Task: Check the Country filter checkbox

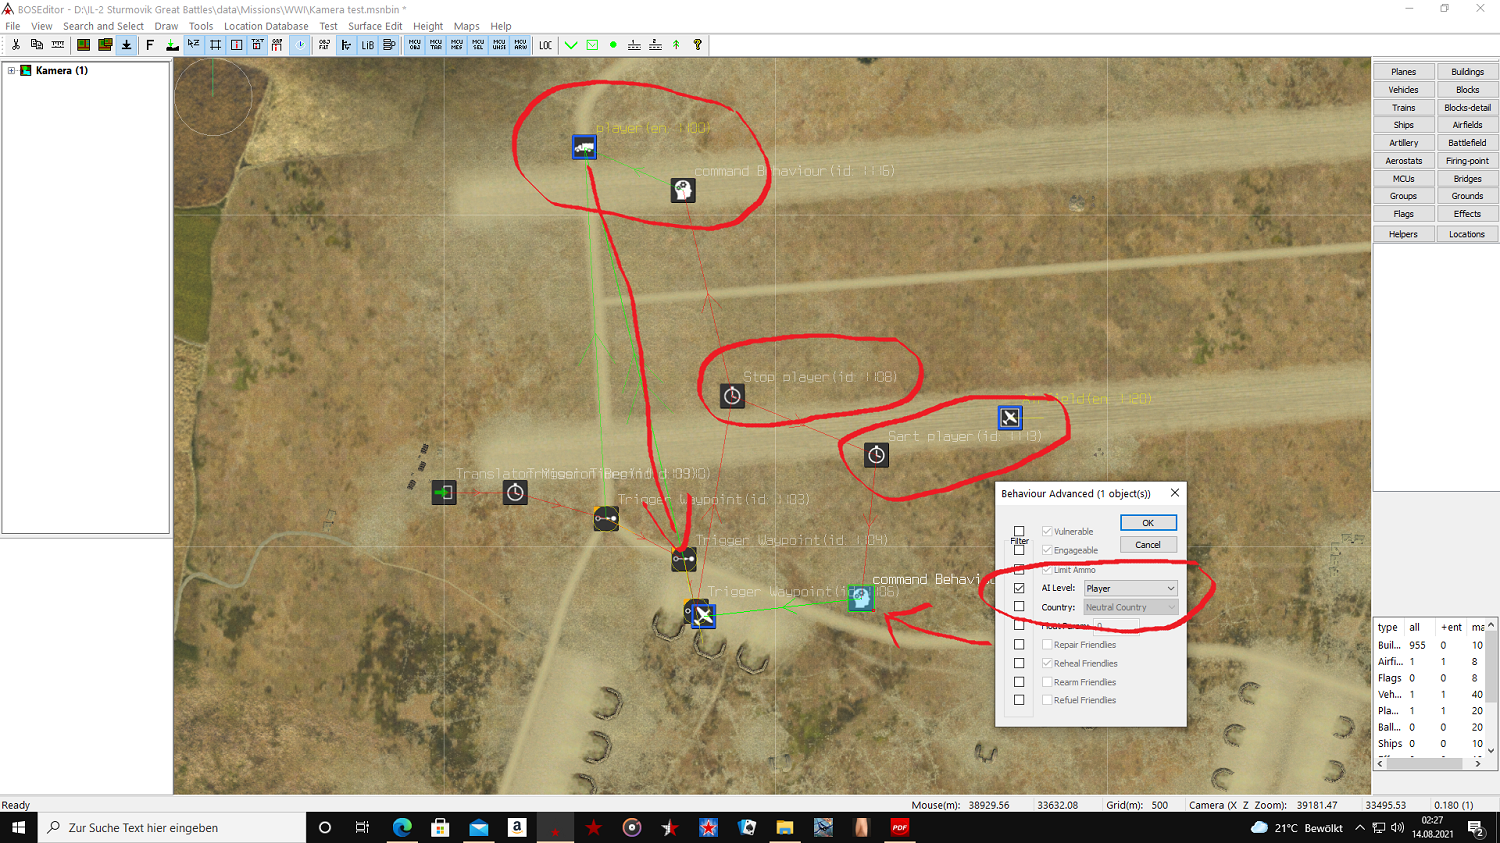Action: tap(1019, 607)
